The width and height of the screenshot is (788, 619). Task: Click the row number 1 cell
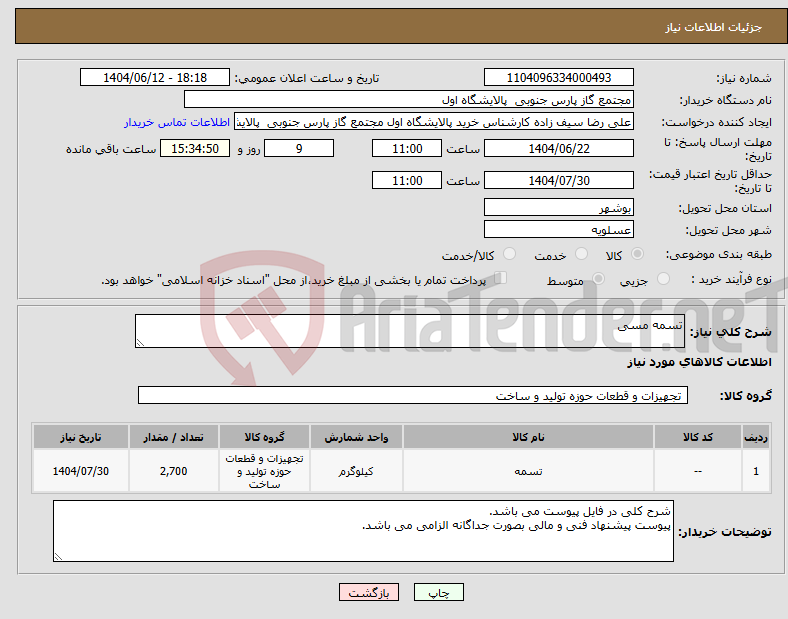tap(756, 471)
